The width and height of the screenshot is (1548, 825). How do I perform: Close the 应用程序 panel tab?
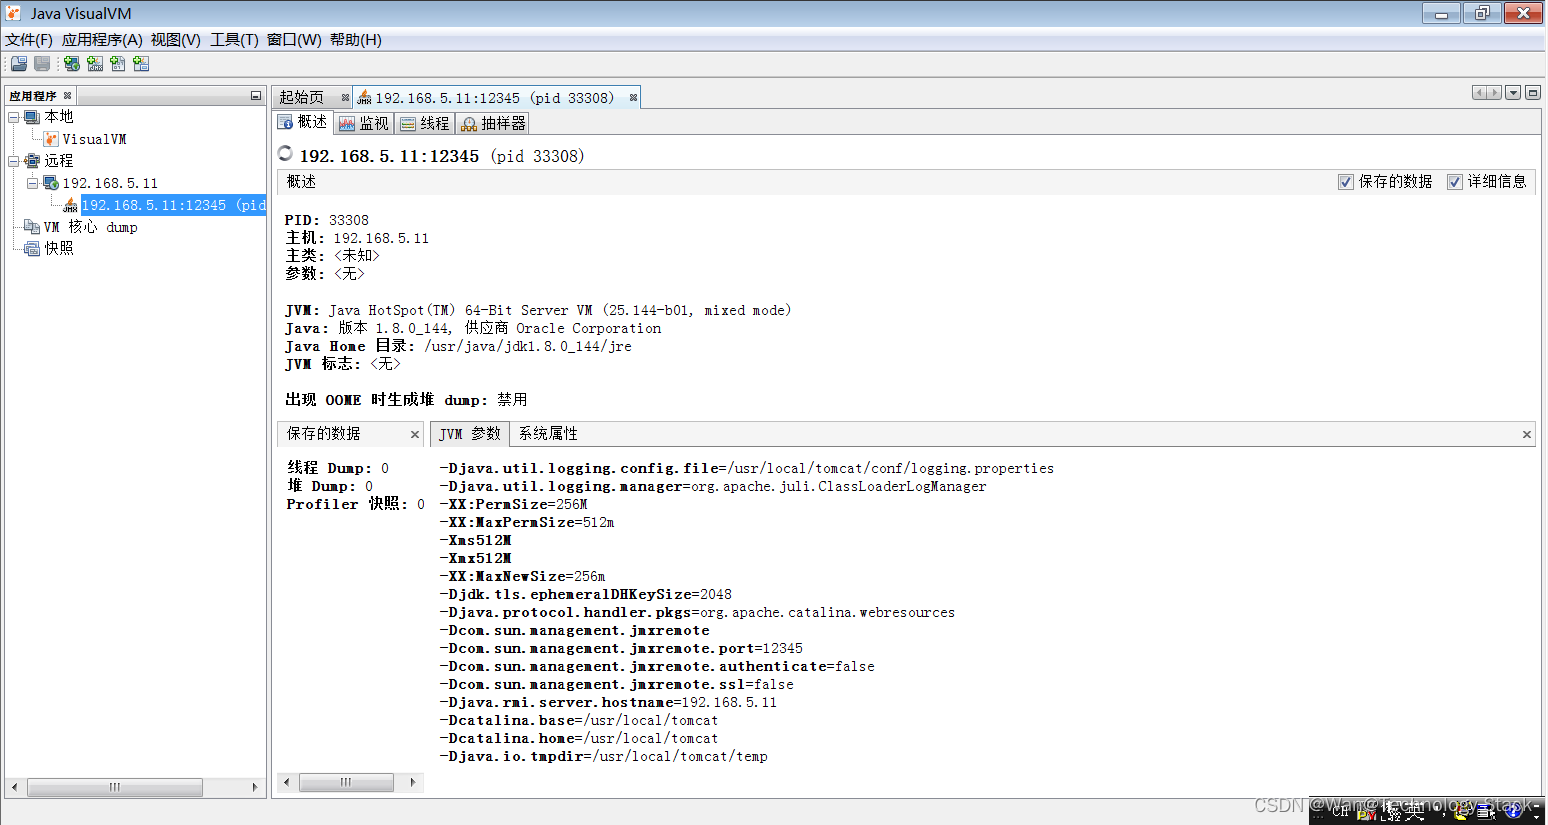68,96
